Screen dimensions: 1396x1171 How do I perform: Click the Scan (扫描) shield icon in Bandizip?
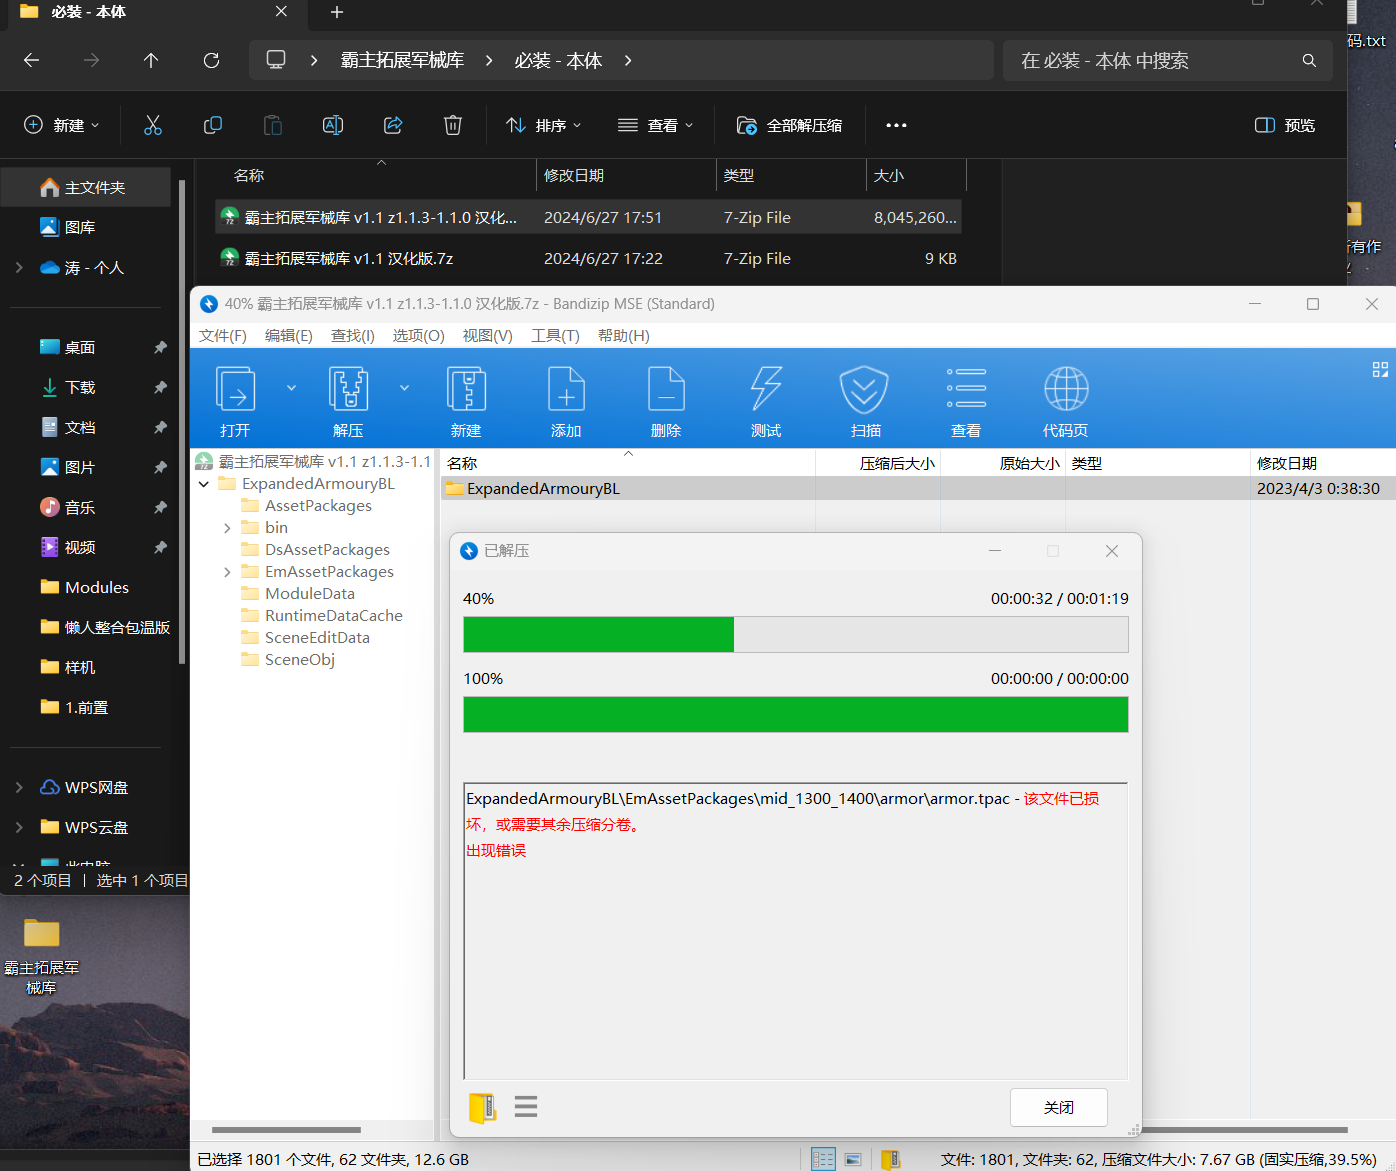click(865, 390)
